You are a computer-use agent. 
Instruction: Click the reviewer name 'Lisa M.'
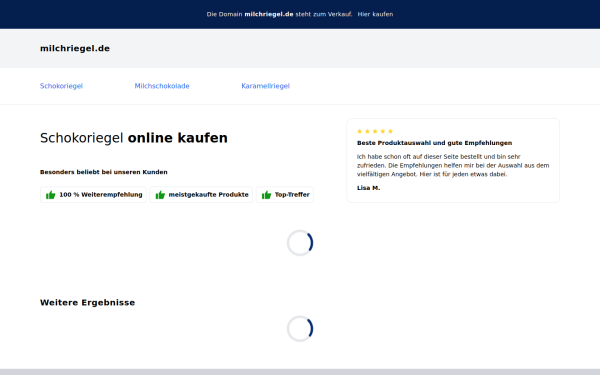368,188
